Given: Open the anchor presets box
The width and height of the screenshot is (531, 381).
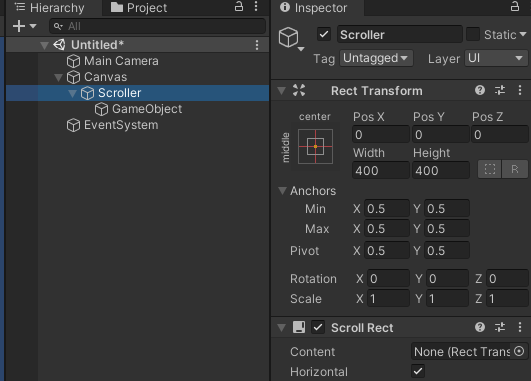Looking at the screenshot, I should (x=315, y=147).
